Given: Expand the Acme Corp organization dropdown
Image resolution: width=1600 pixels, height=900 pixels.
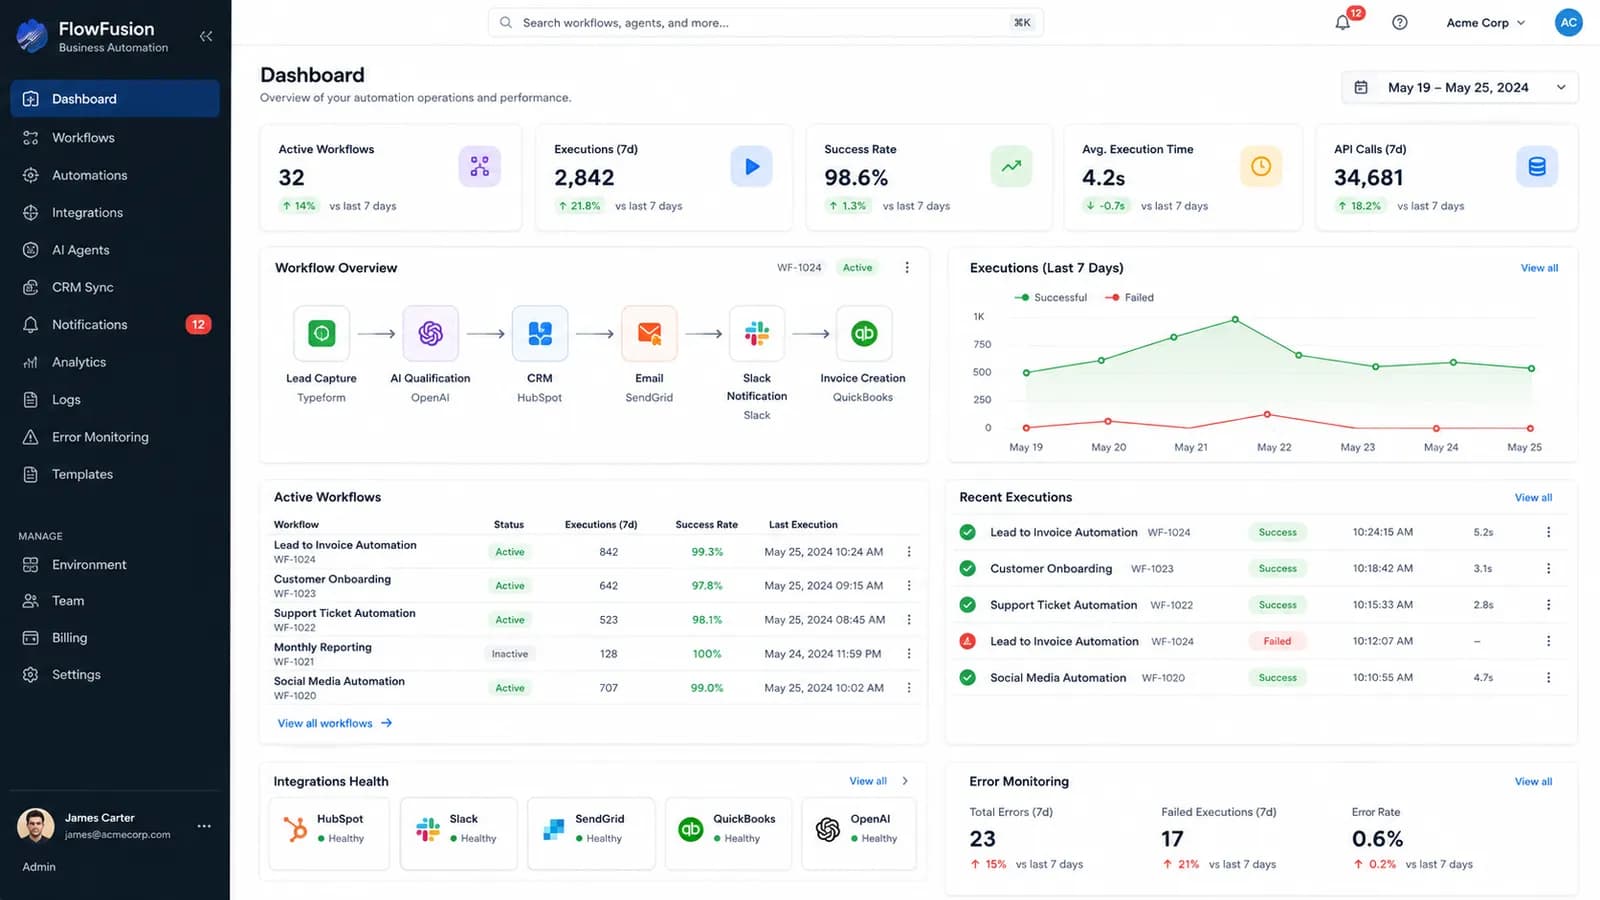Looking at the screenshot, I should coord(1486,22).
